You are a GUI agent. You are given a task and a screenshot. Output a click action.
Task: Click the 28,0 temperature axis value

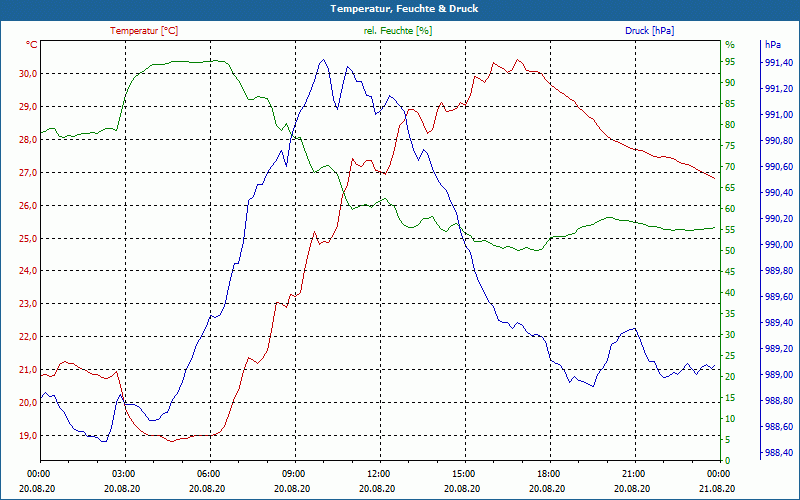(28, 139)
